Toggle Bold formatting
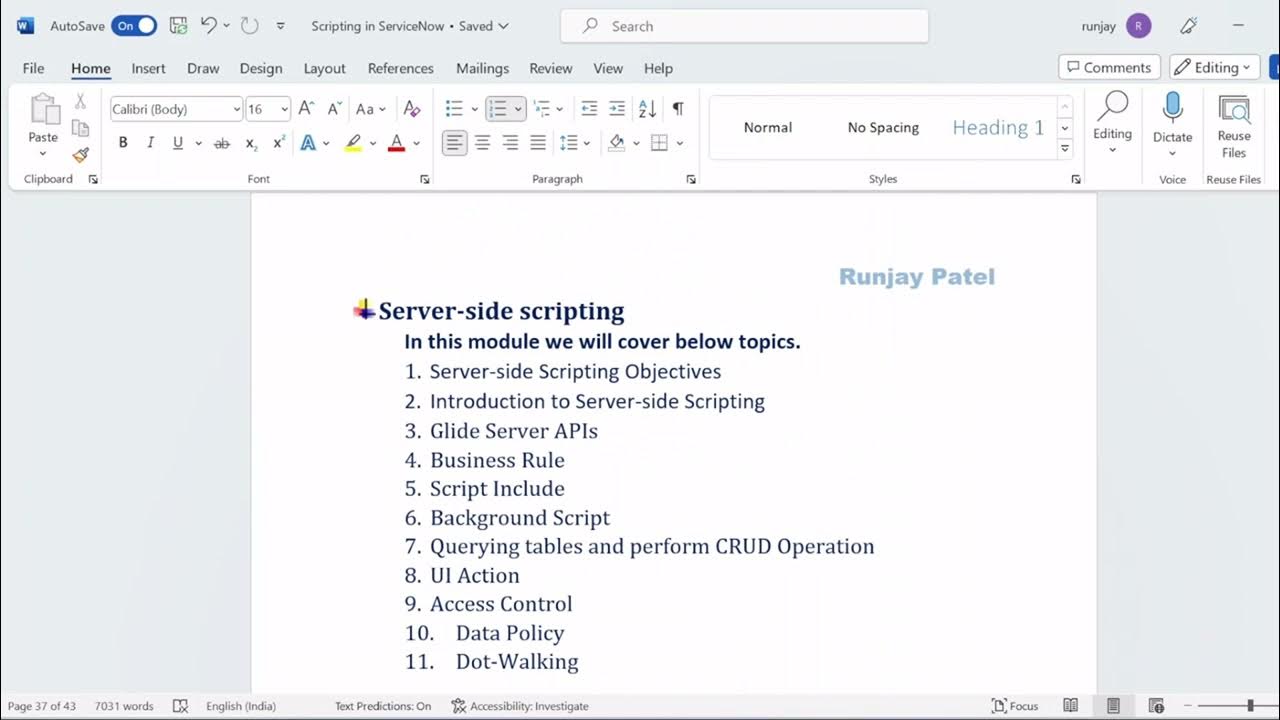1280x720 pixels. [x=123, y=143]
